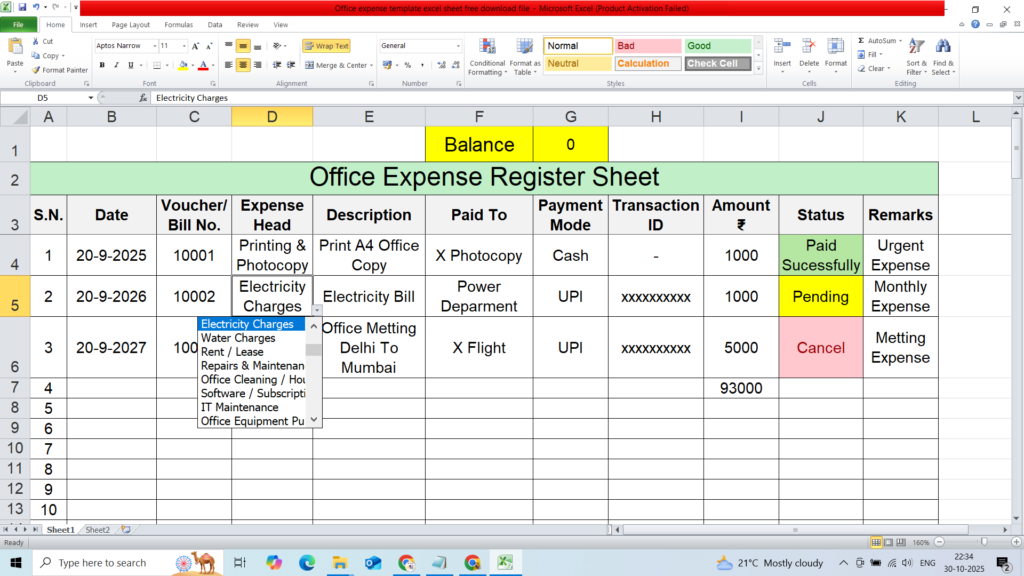The image size is (1024, 576).
Task: Toggle Italic formatting in Font group
Action: (116, 65)
